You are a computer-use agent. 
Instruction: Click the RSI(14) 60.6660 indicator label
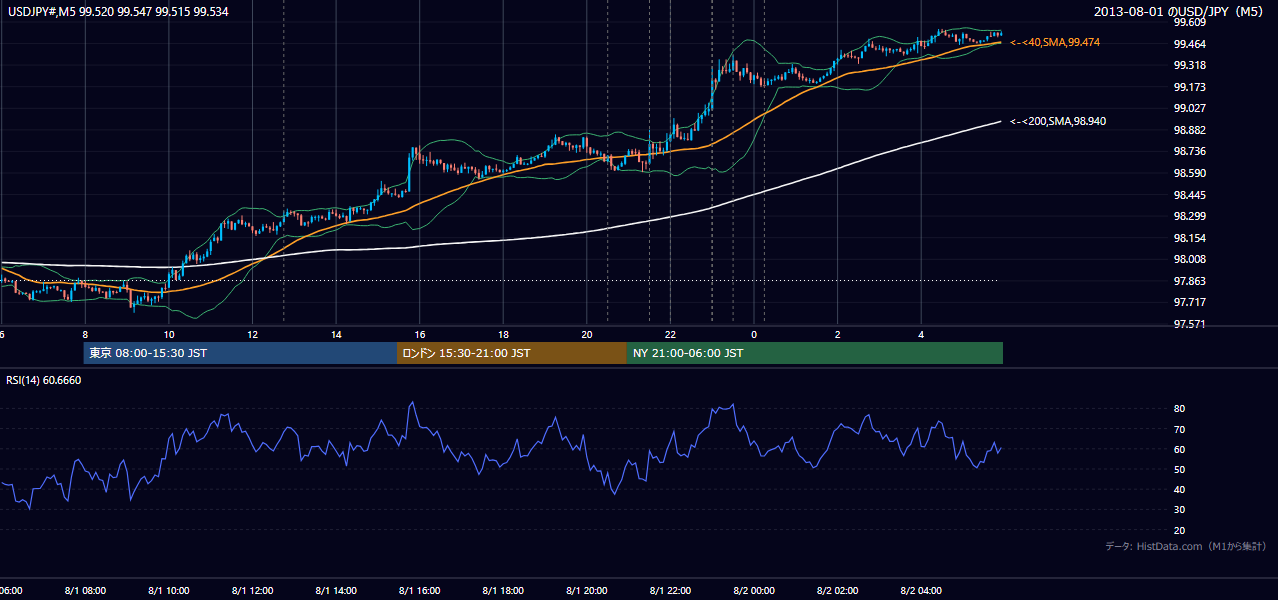(44, 380)
